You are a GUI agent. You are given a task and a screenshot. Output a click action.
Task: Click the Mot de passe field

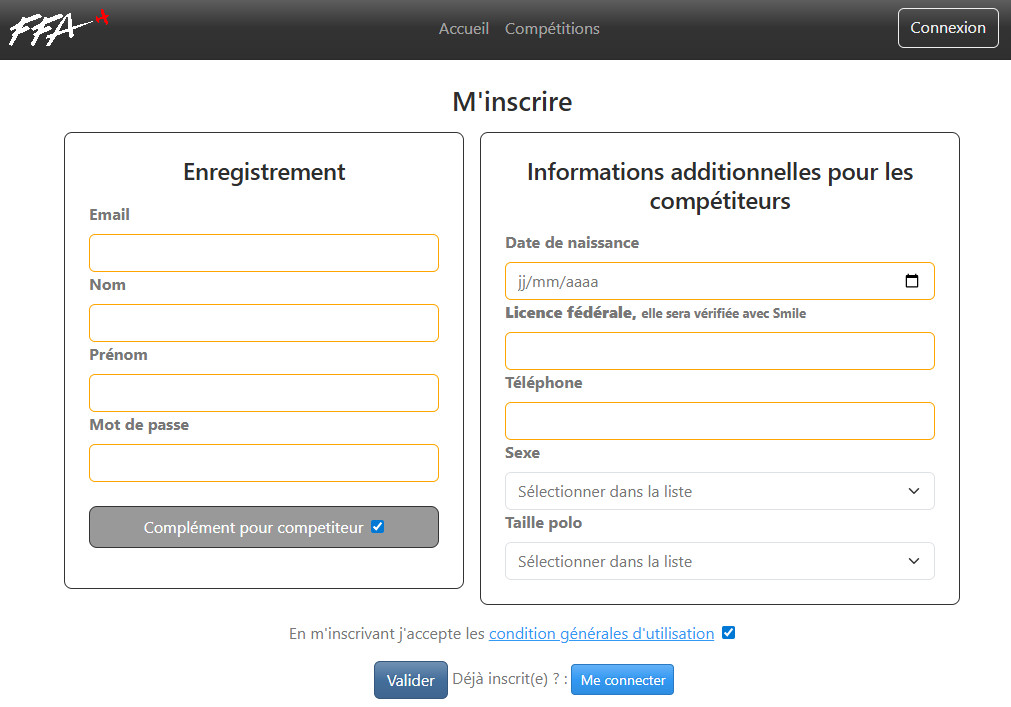click(263, 463)
